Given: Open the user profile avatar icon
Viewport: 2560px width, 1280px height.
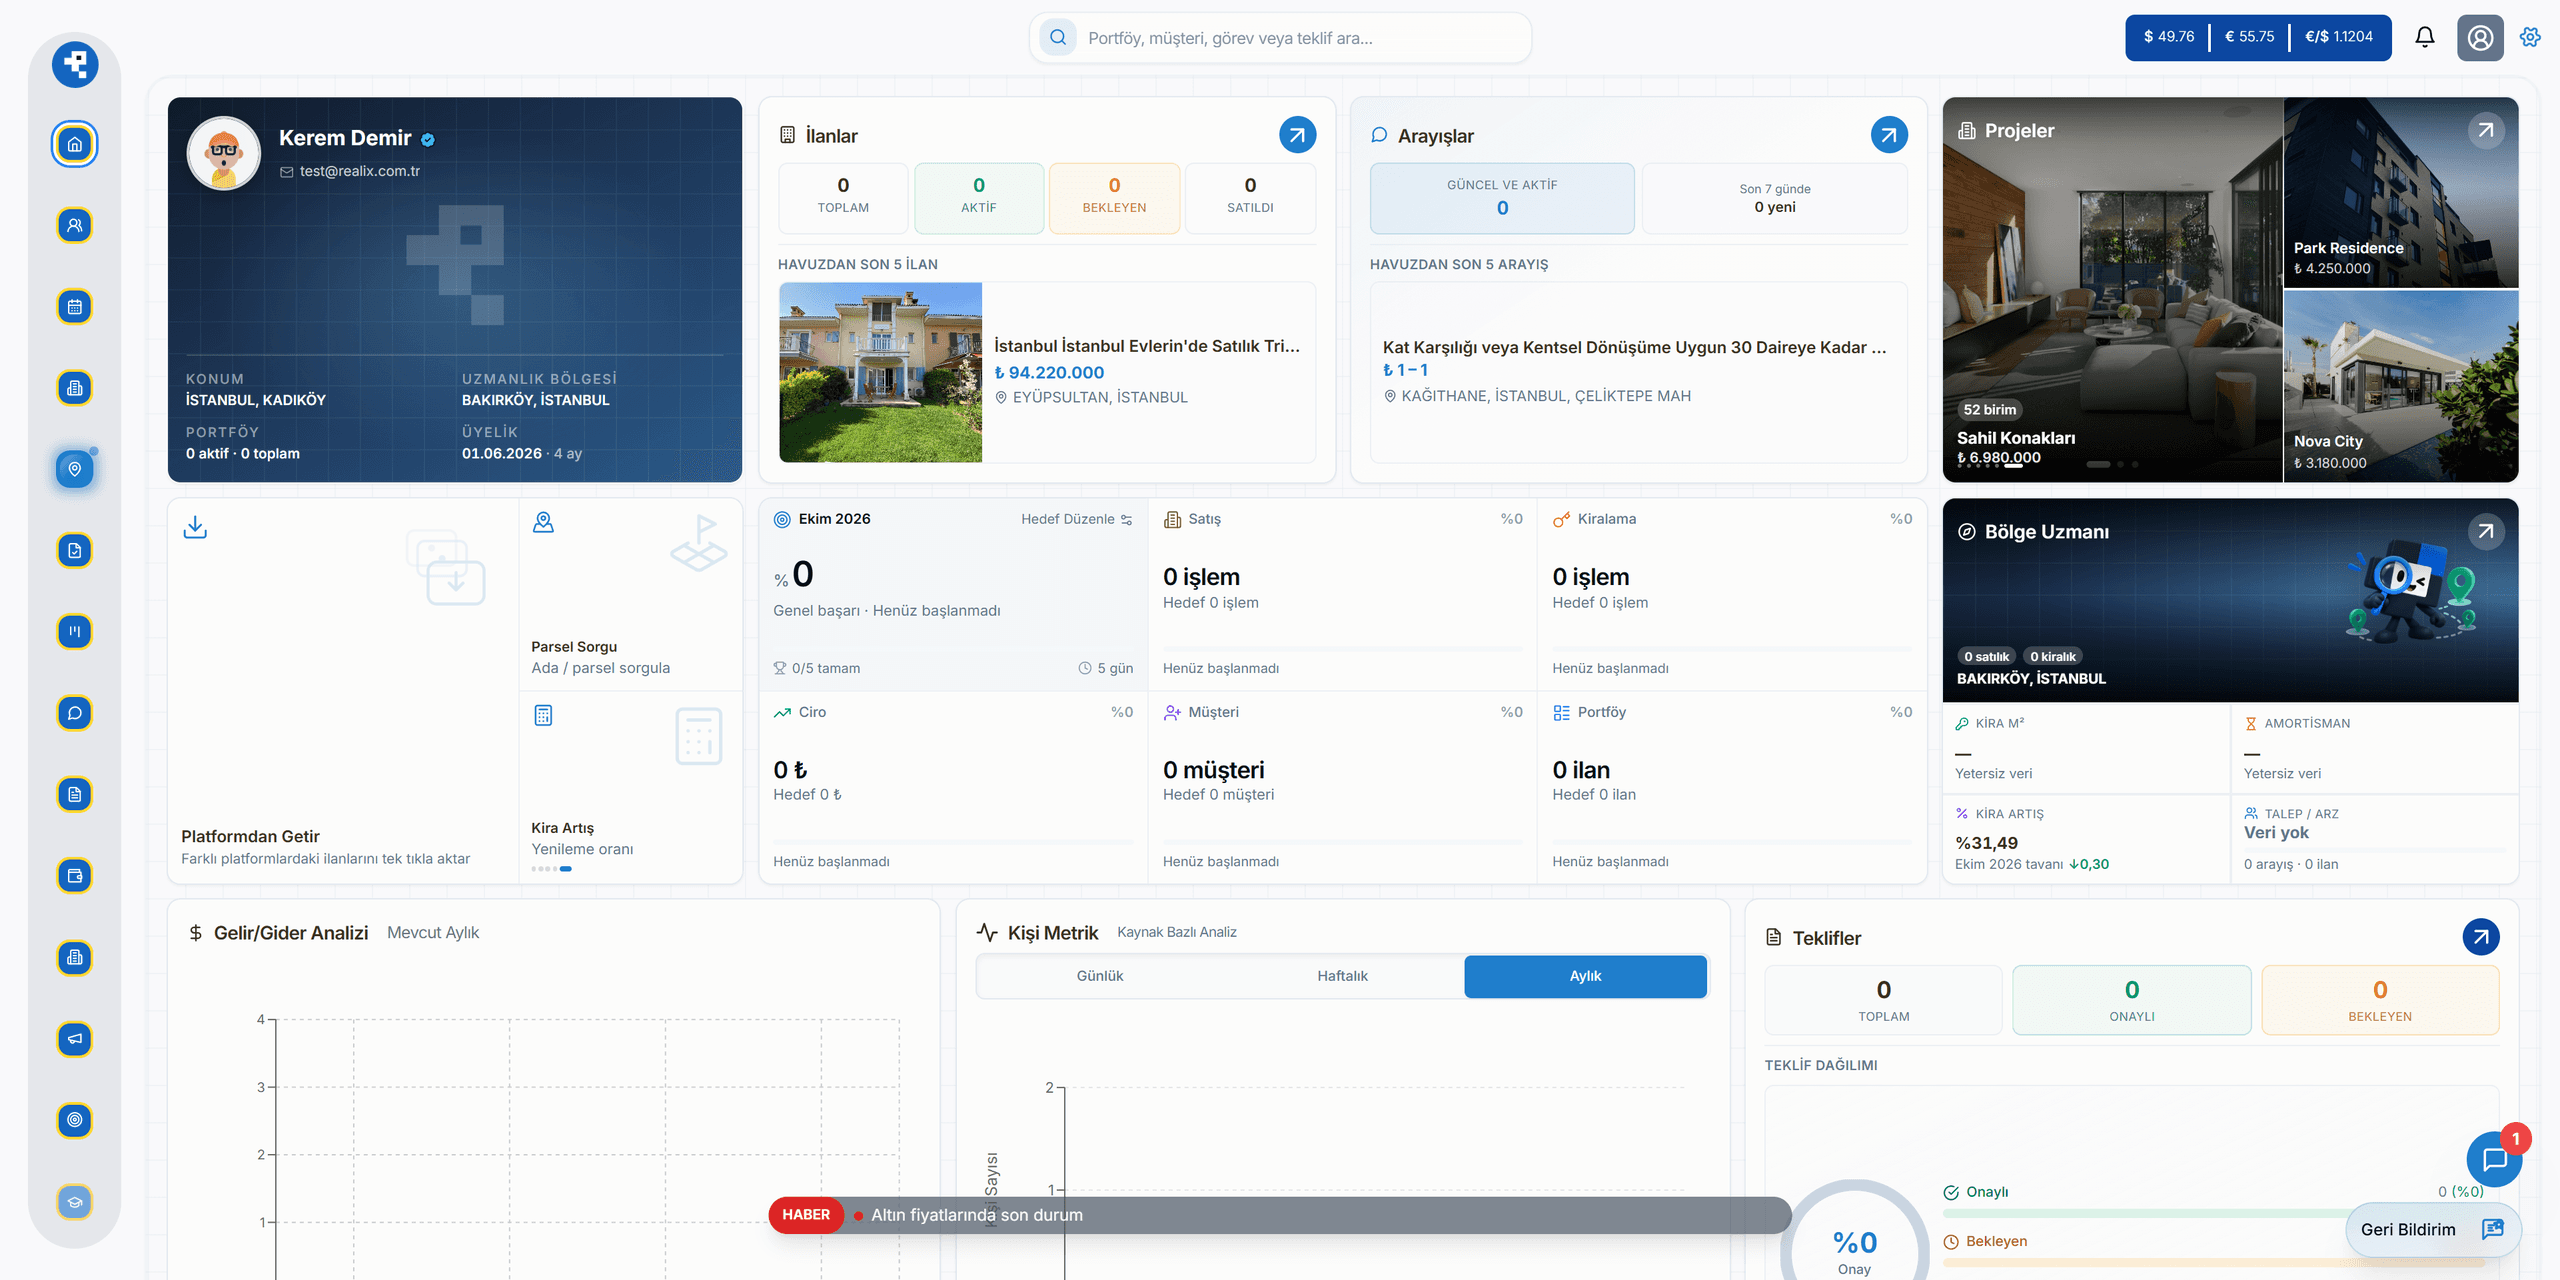Looking at the screenshot, I should 2480,38.
